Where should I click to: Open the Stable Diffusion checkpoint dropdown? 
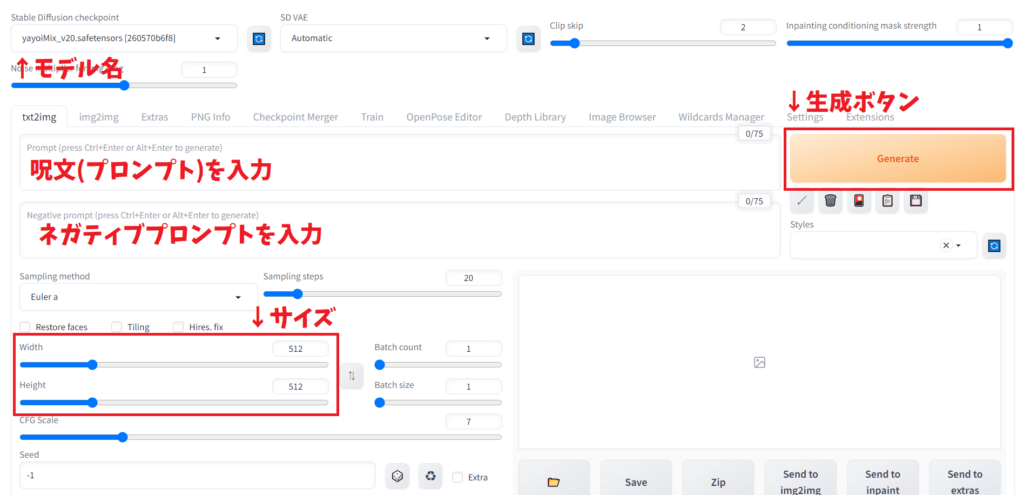(124, 39)
